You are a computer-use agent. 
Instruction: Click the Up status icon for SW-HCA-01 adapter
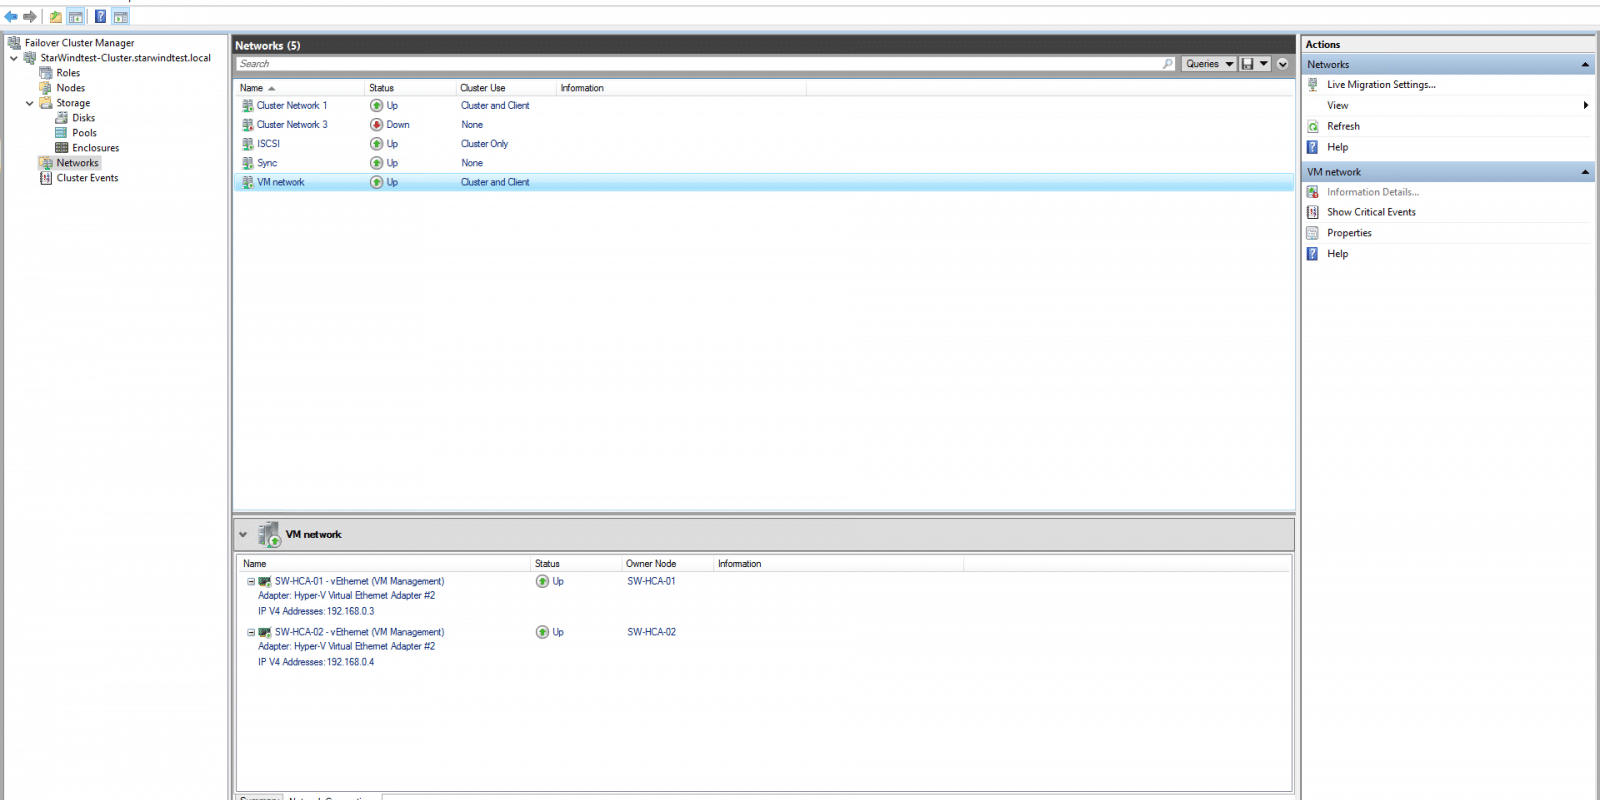(x=542, y=582)
